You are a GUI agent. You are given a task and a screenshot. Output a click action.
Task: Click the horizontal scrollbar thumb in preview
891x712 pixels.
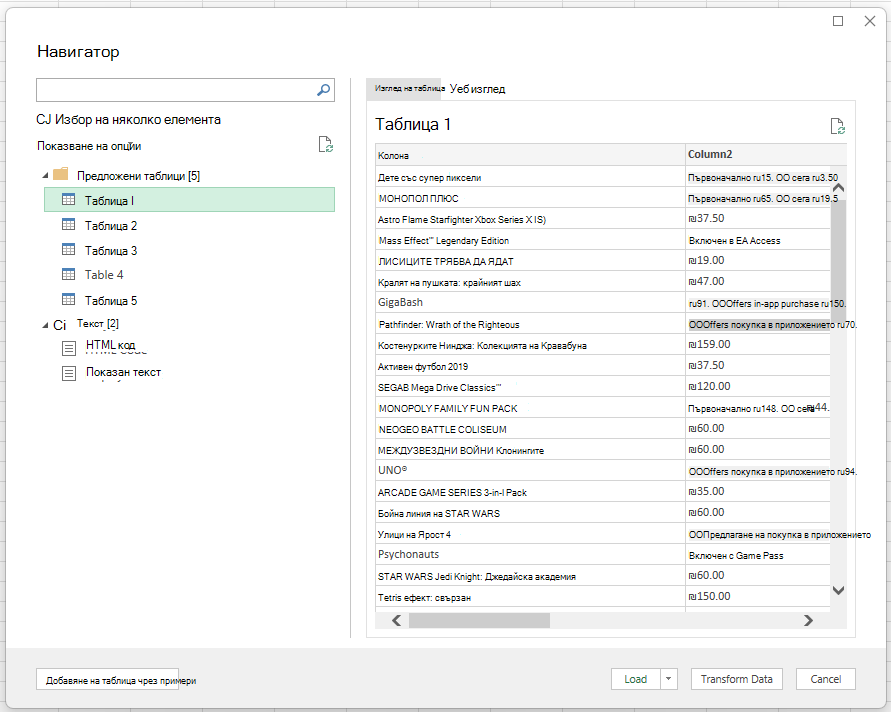pos(479,621)
